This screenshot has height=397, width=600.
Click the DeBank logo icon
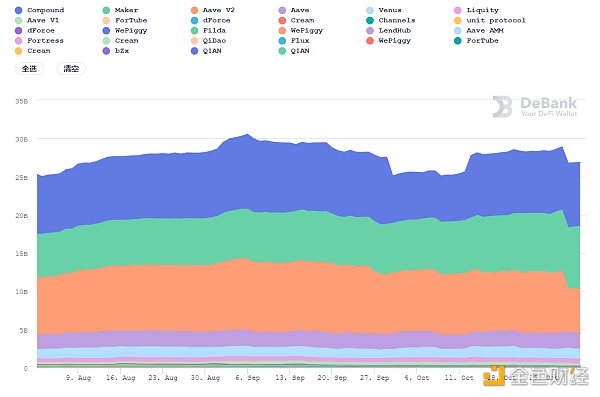coord(502,106)
